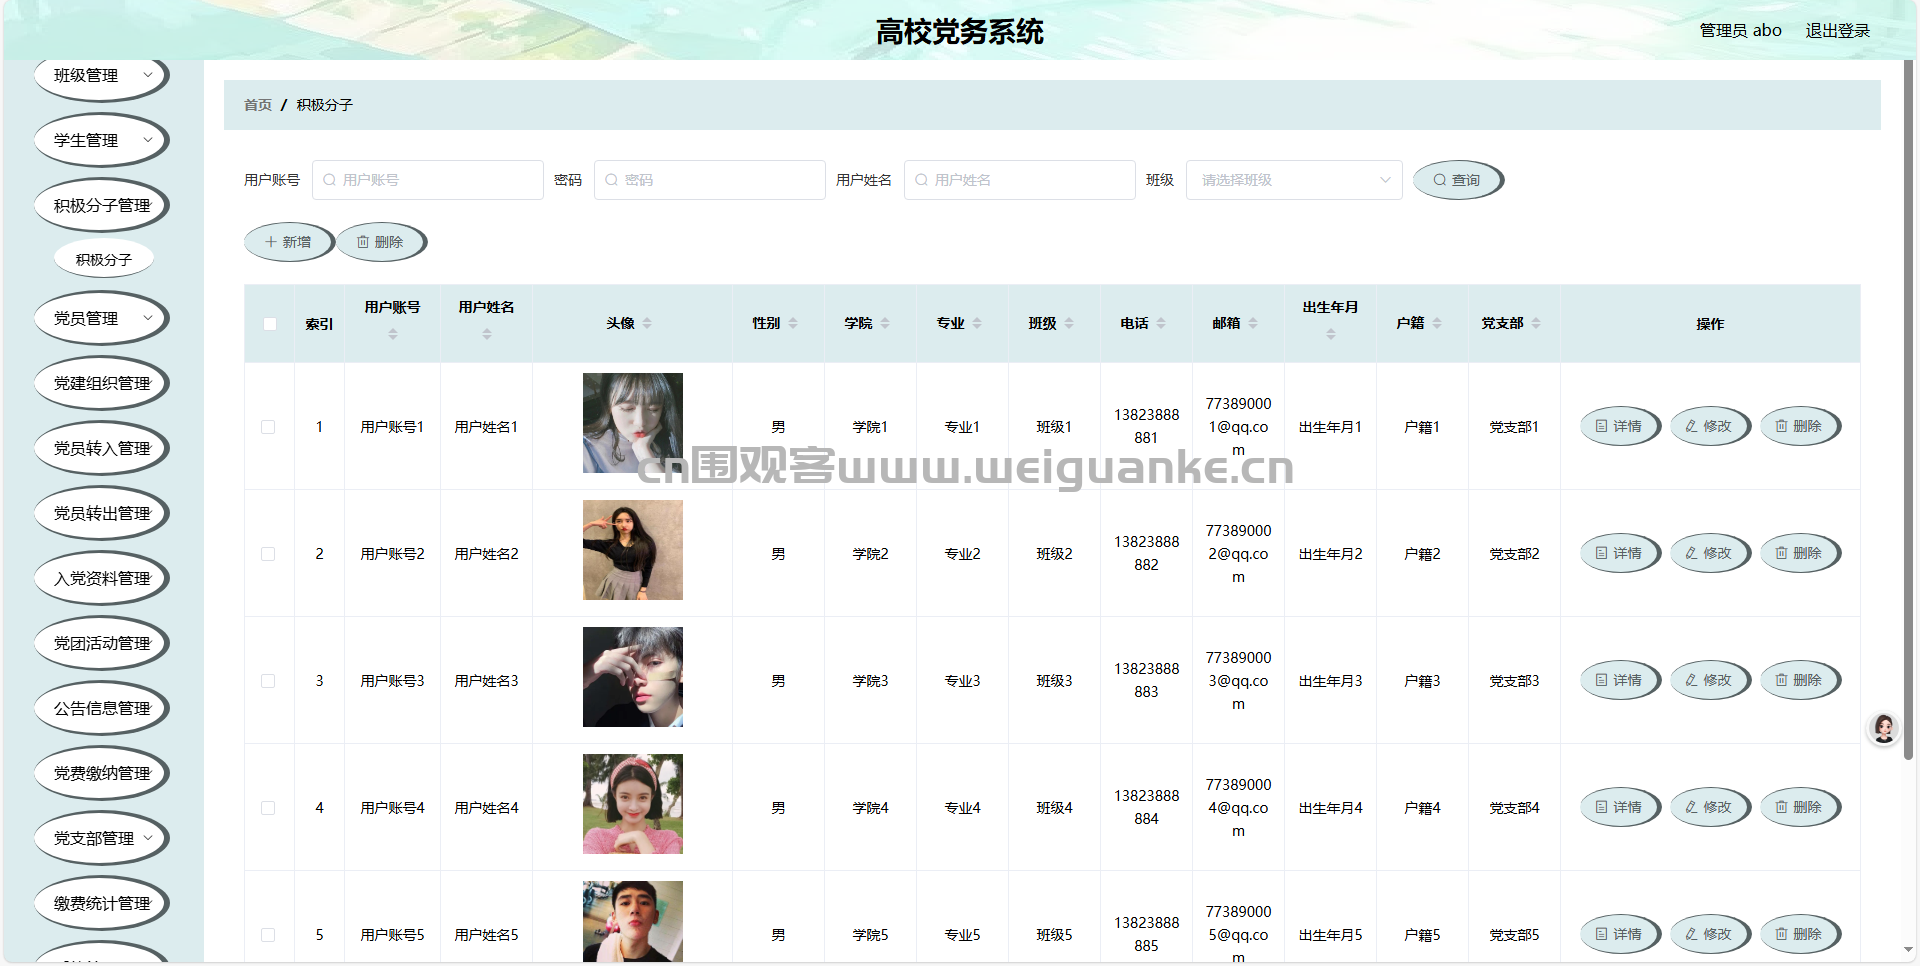This screenshot has height=966, width=1920.
Task: Check the row for 用户账号5
Action: click(268, 935)
